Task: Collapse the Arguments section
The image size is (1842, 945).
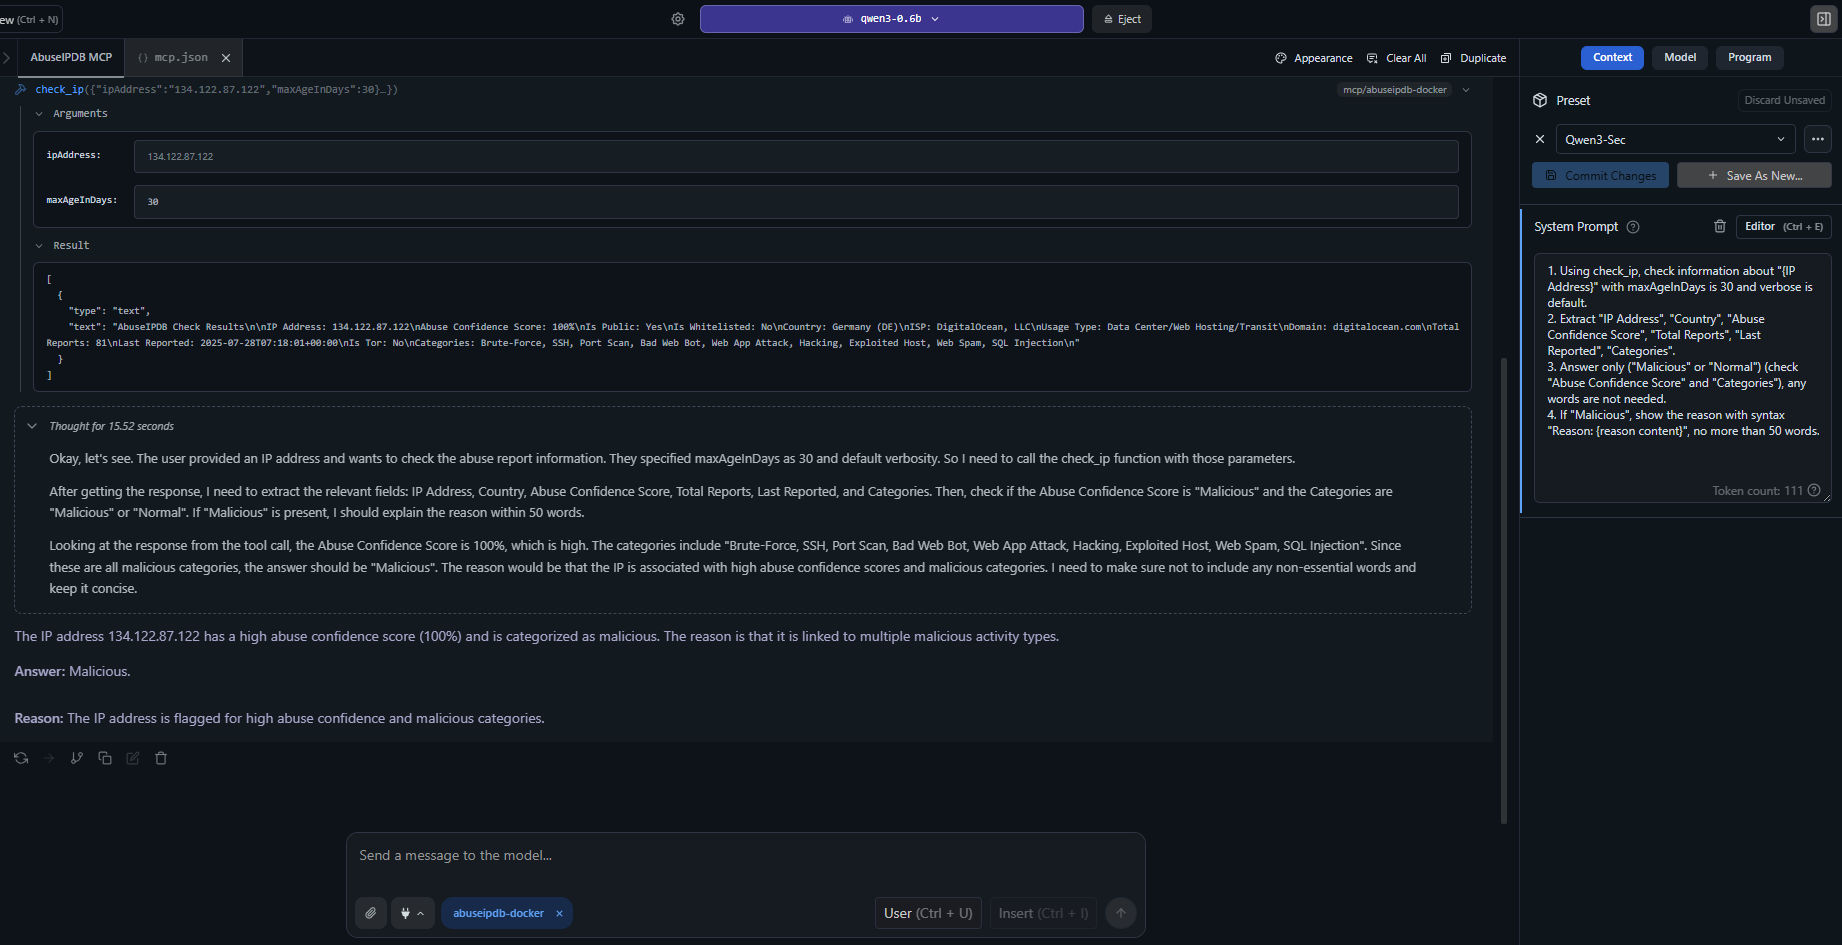Action: pyautogui.click(x=39, y=114)
